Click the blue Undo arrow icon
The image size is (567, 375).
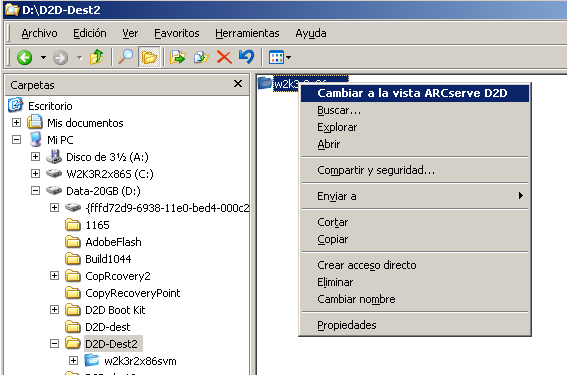tap(247, 57)
